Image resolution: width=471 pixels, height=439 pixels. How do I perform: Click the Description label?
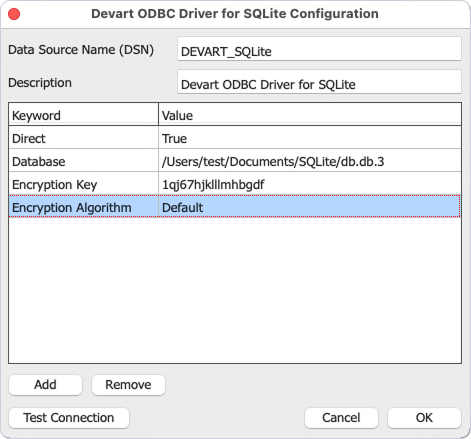pyautogui.click(x=40, y=83)
